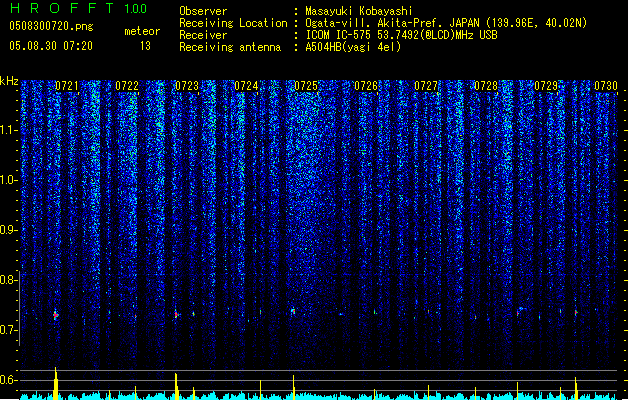The image size is (629, 400).
Task: Click the version number 1.0.0
Action: click(x=136, y=8)
